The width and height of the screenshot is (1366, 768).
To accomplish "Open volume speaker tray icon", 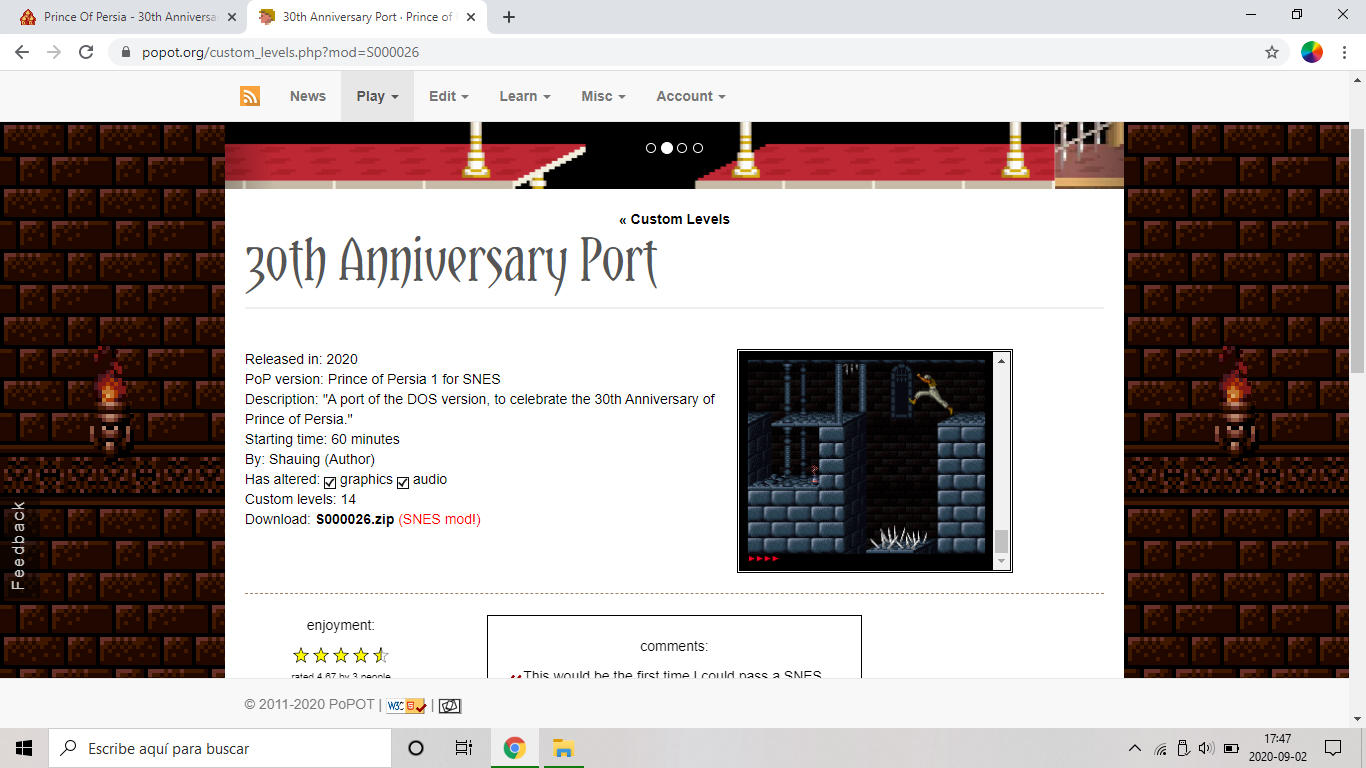I will pos(1206,748).
